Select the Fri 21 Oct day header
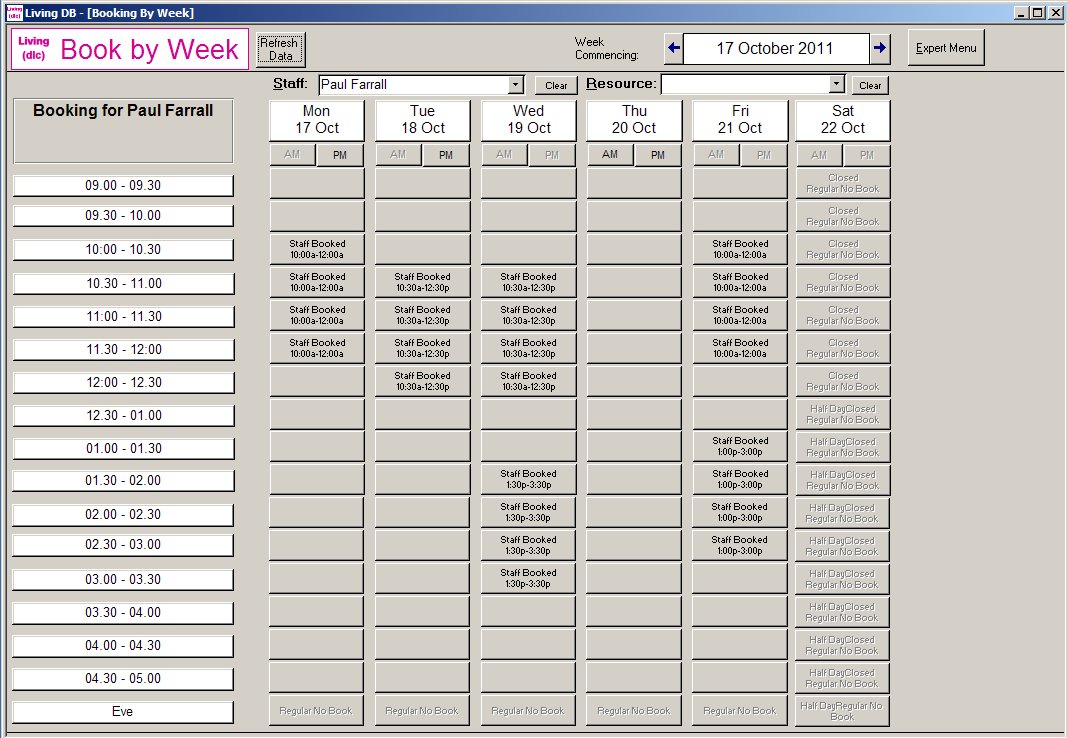This screenshot has width=1067, height=738. [740, 120]
